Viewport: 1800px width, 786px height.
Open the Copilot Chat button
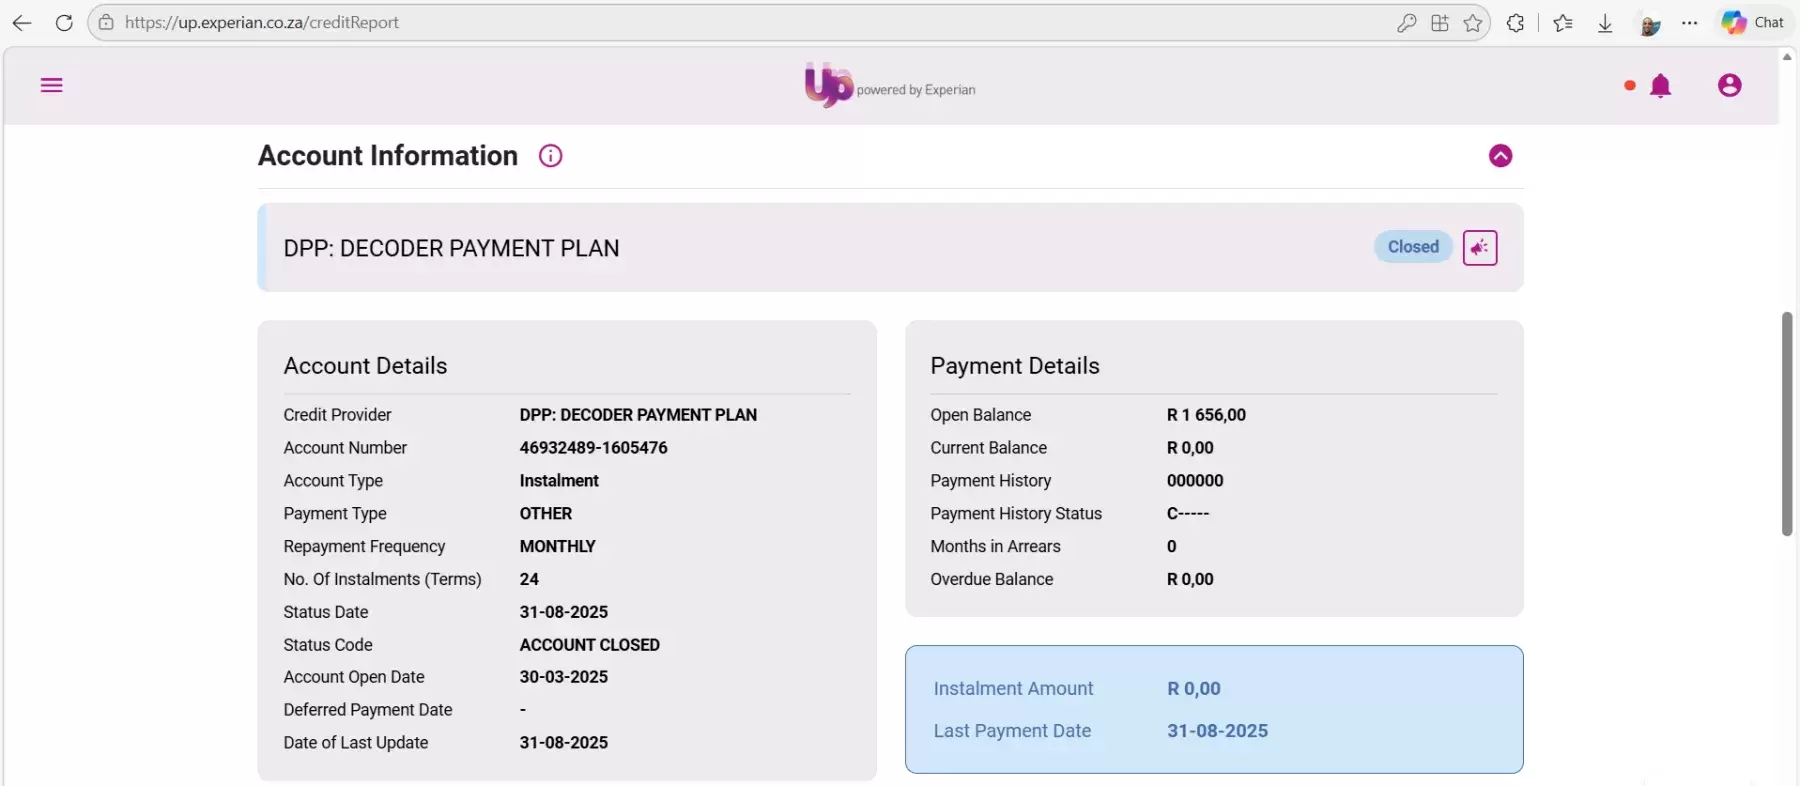pyautogui.click(x=1753, y=23)
